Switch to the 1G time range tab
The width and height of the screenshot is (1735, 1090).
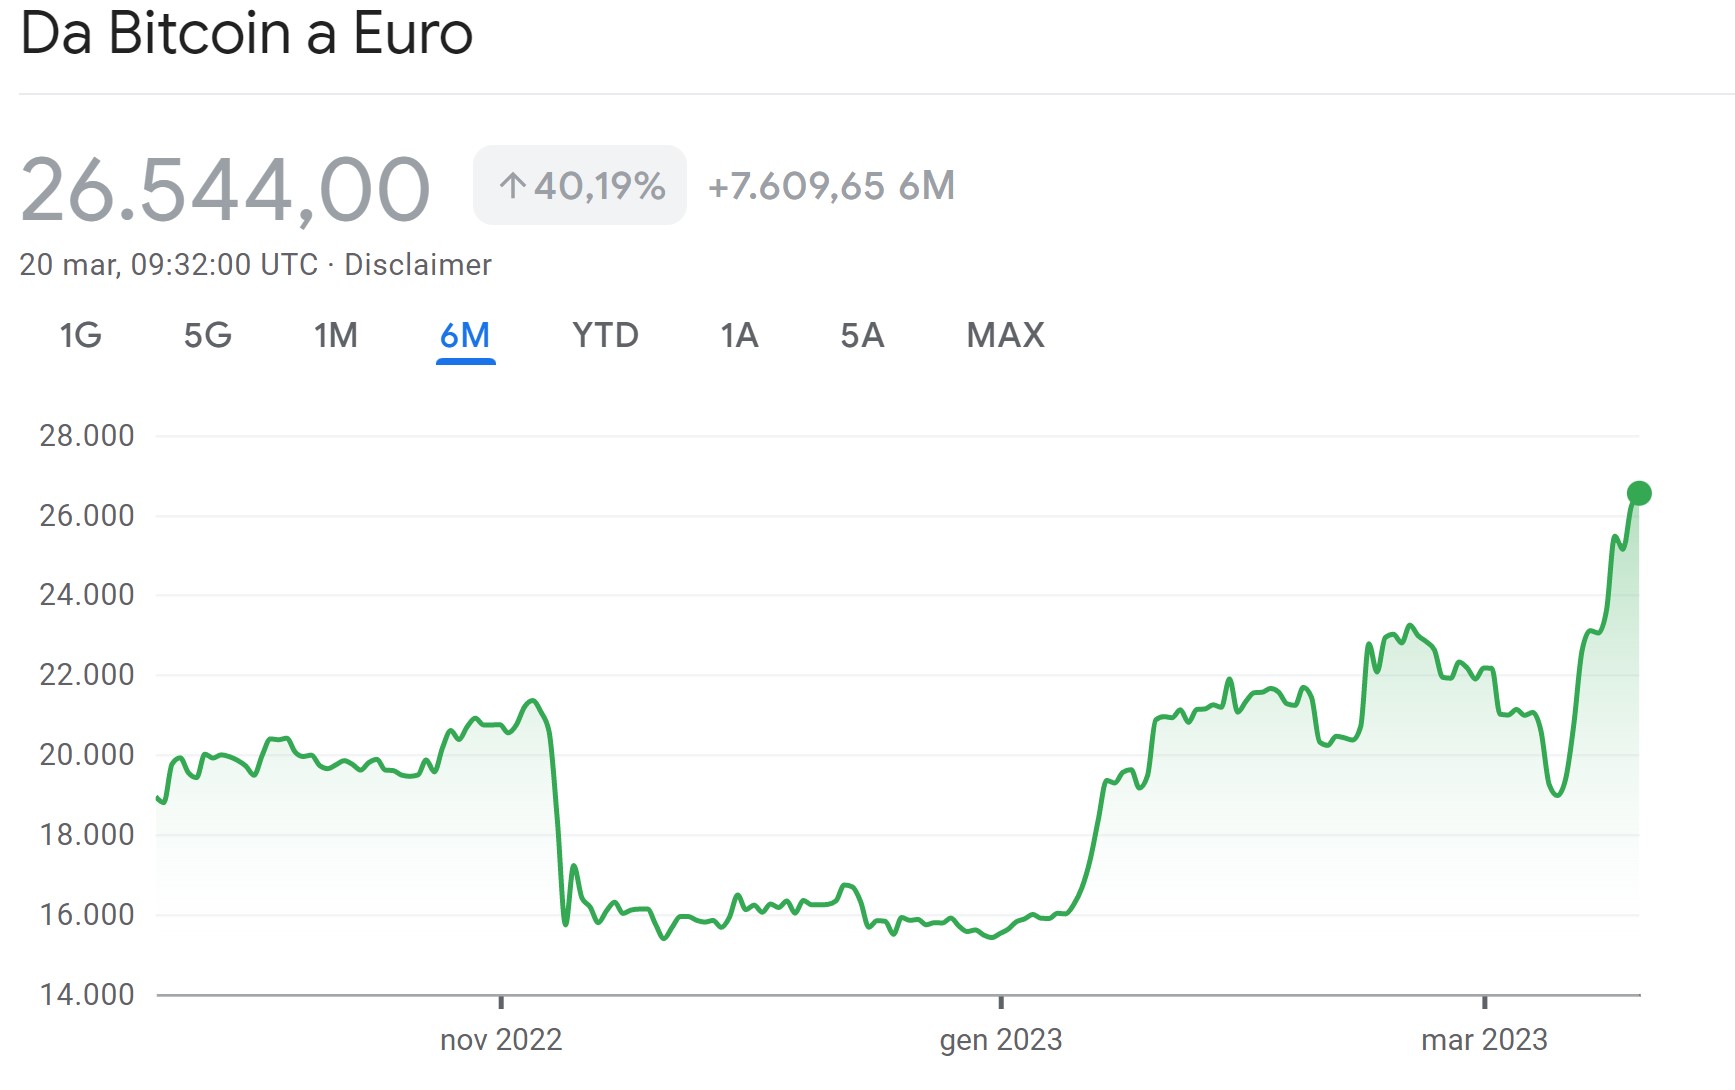[x=80, y=336]
